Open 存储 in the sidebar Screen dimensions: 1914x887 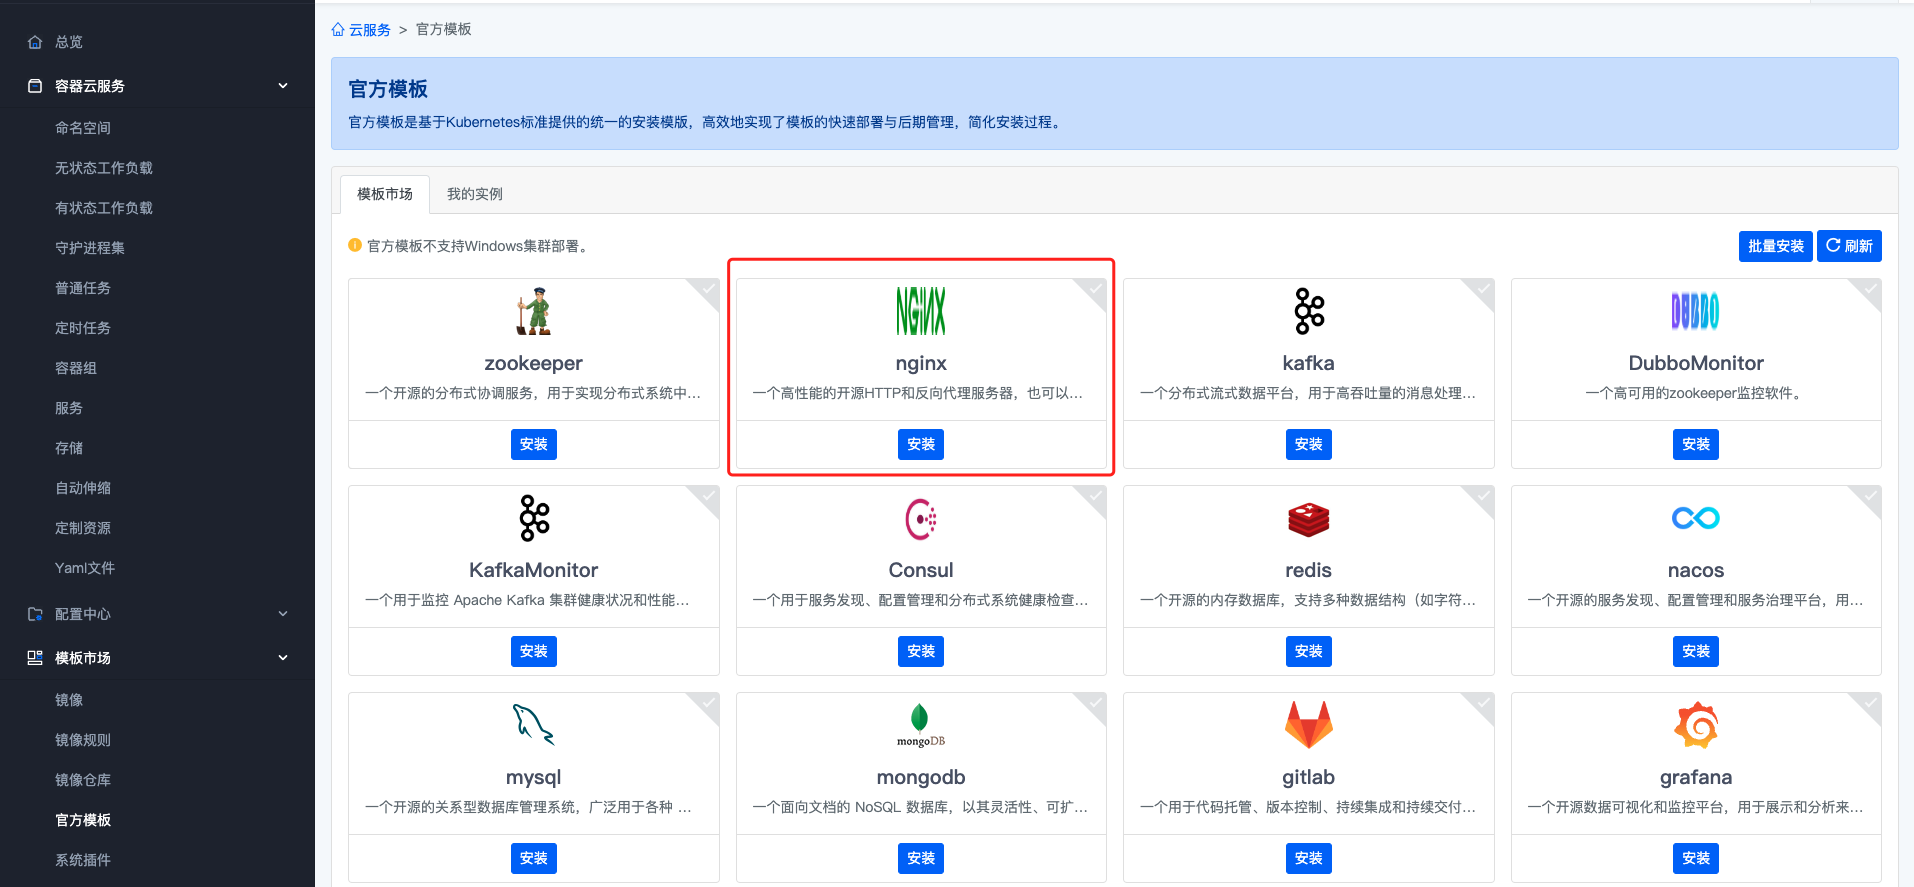click(x=69, y=448)
